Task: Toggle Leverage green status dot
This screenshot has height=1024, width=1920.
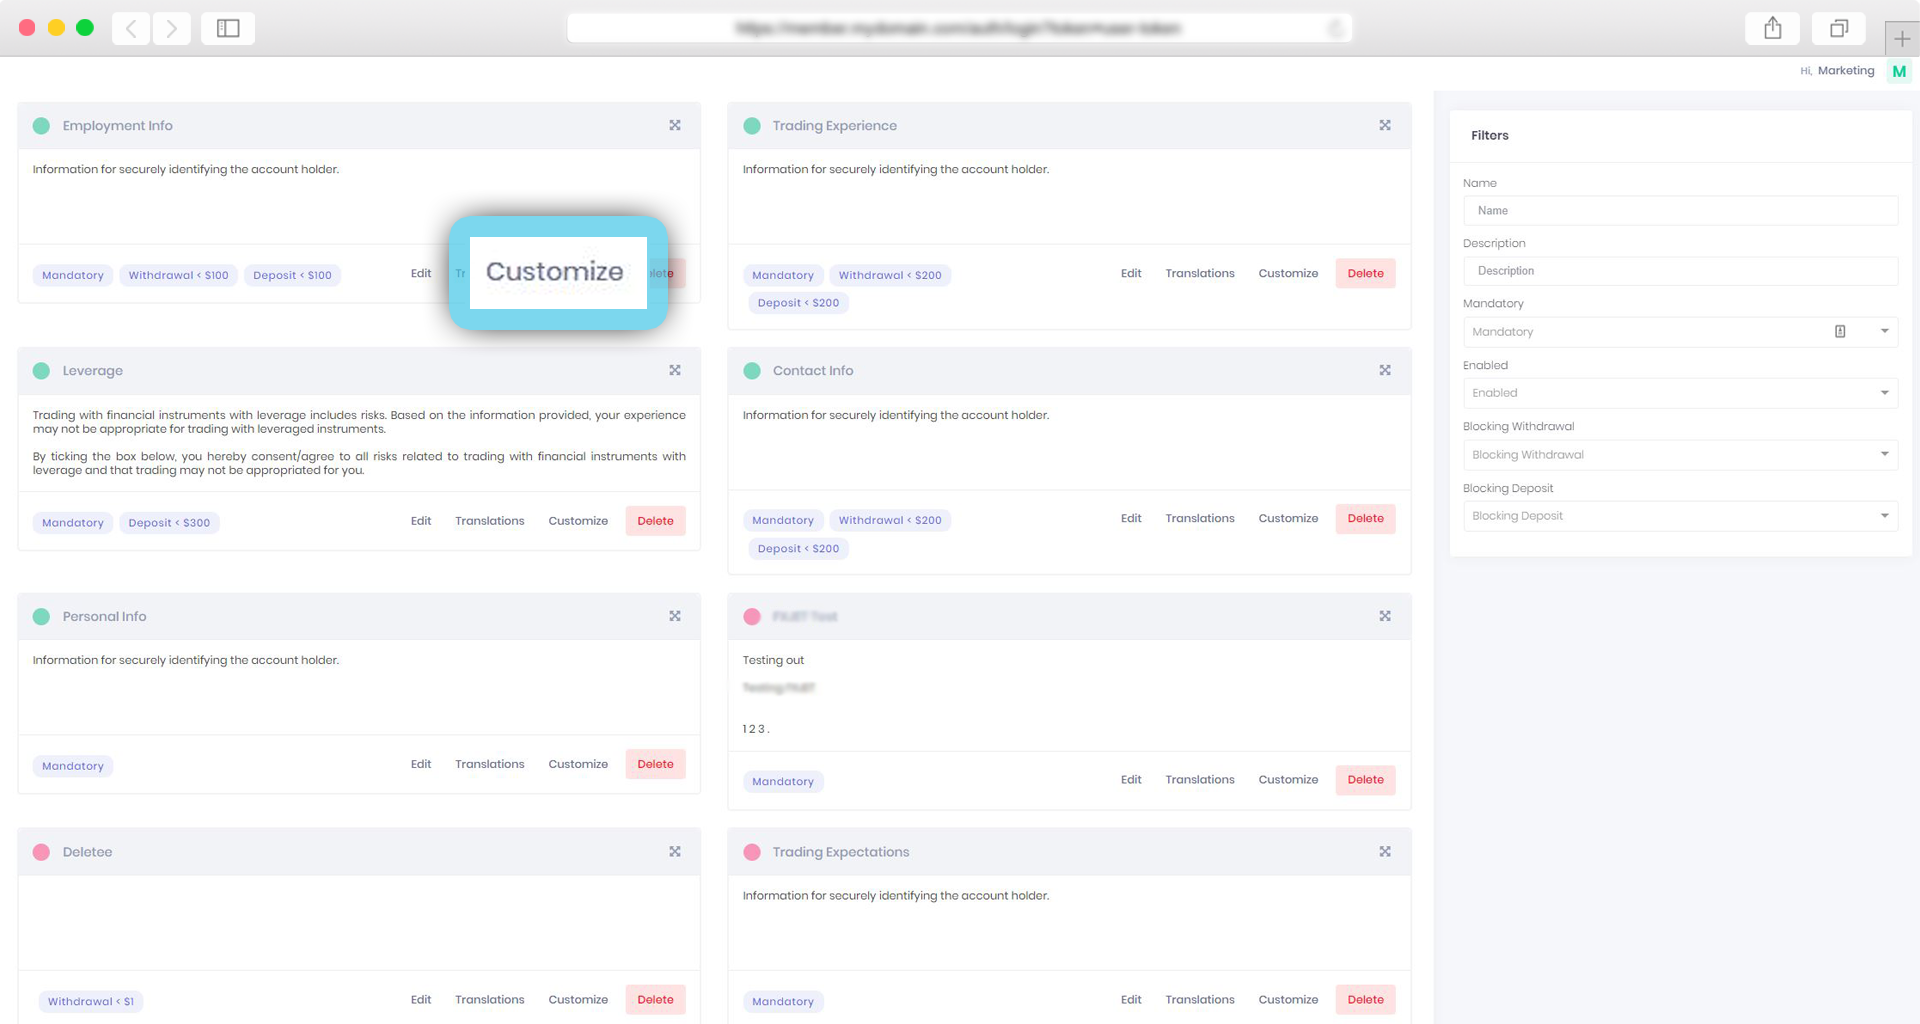Action: tap(41, 371)
